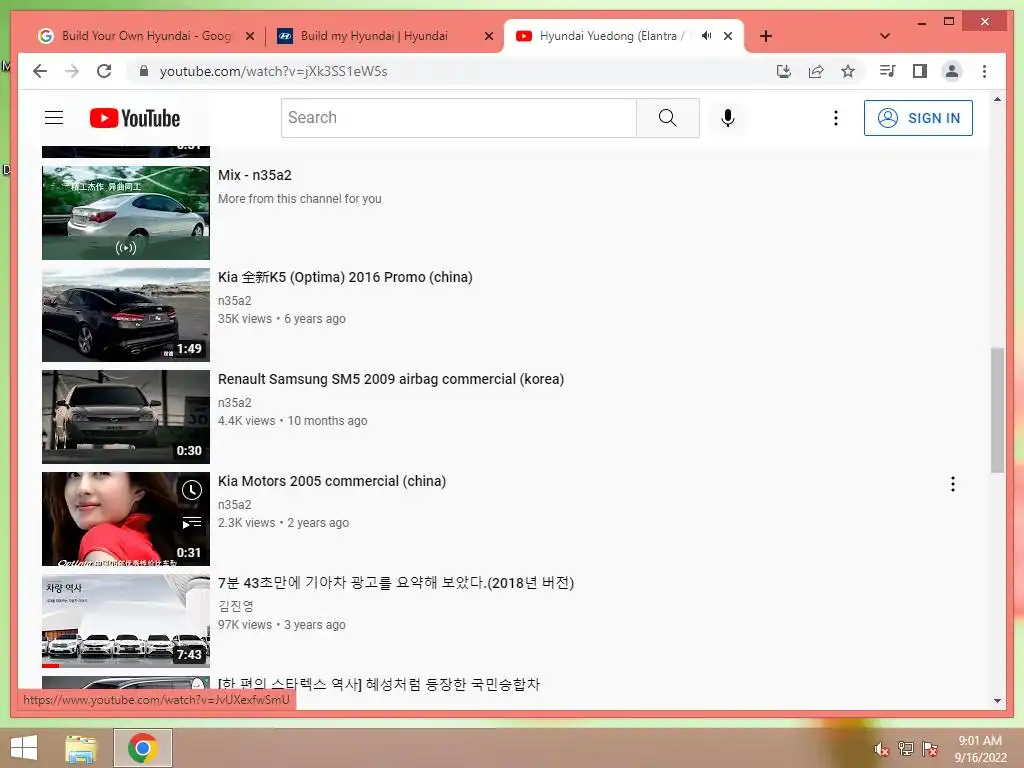This screenshot has width=1024, height=768.
Task: Close the Hyundai Yuedong YouTube tab
Action: 728,37
